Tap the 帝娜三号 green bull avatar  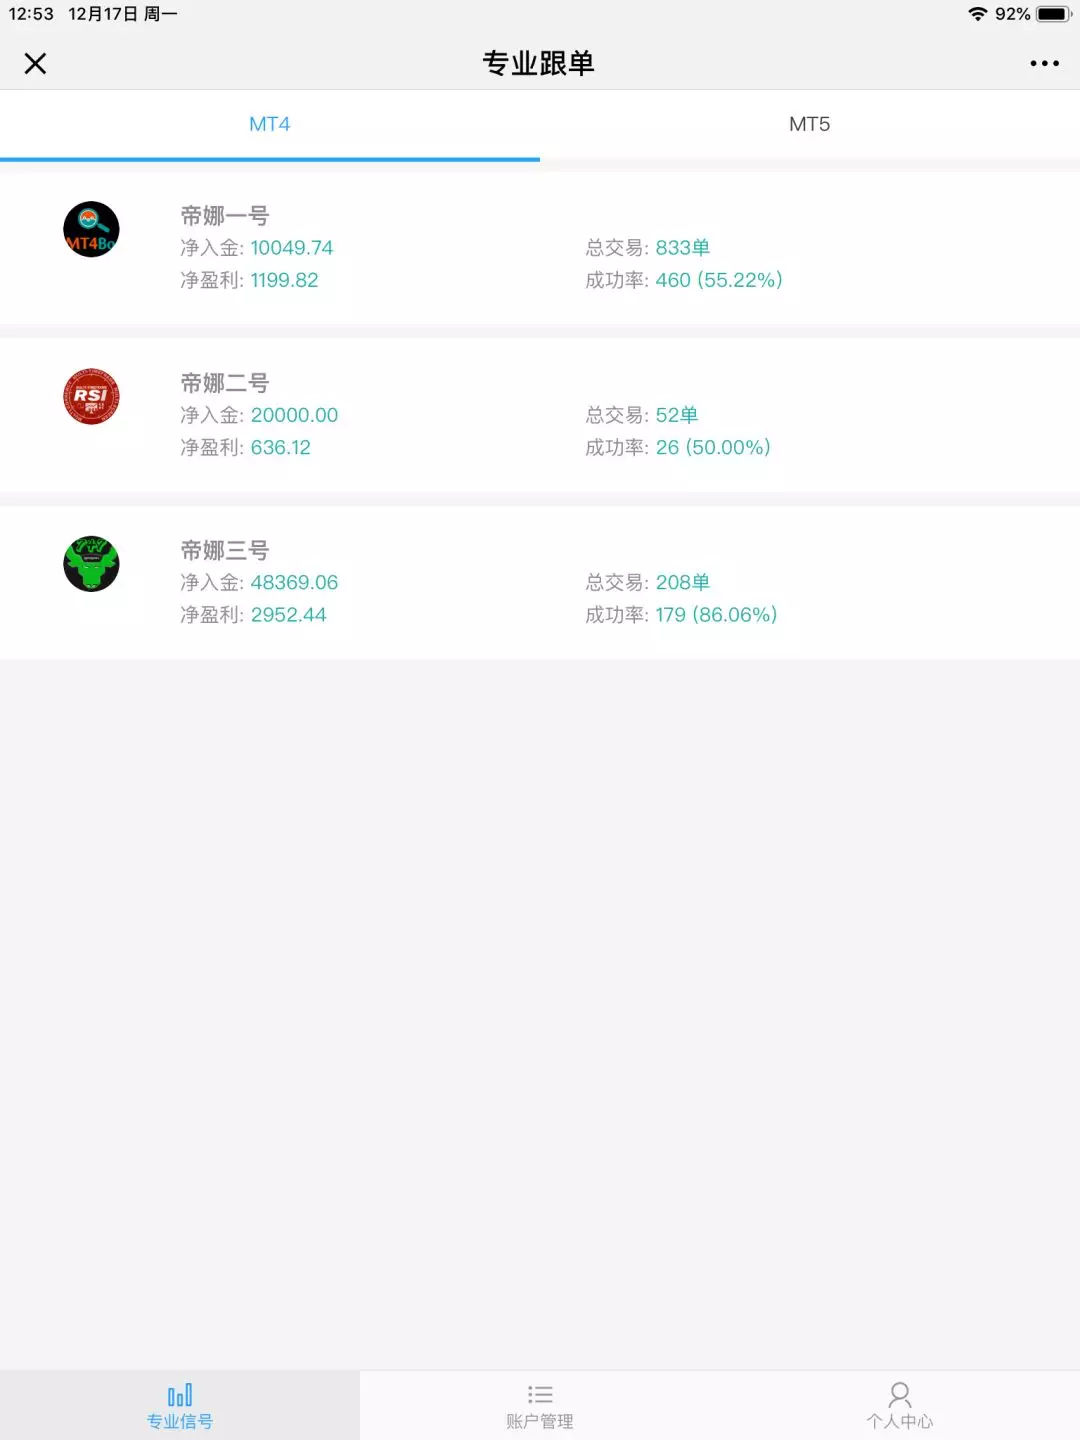[x=91, y=564]
